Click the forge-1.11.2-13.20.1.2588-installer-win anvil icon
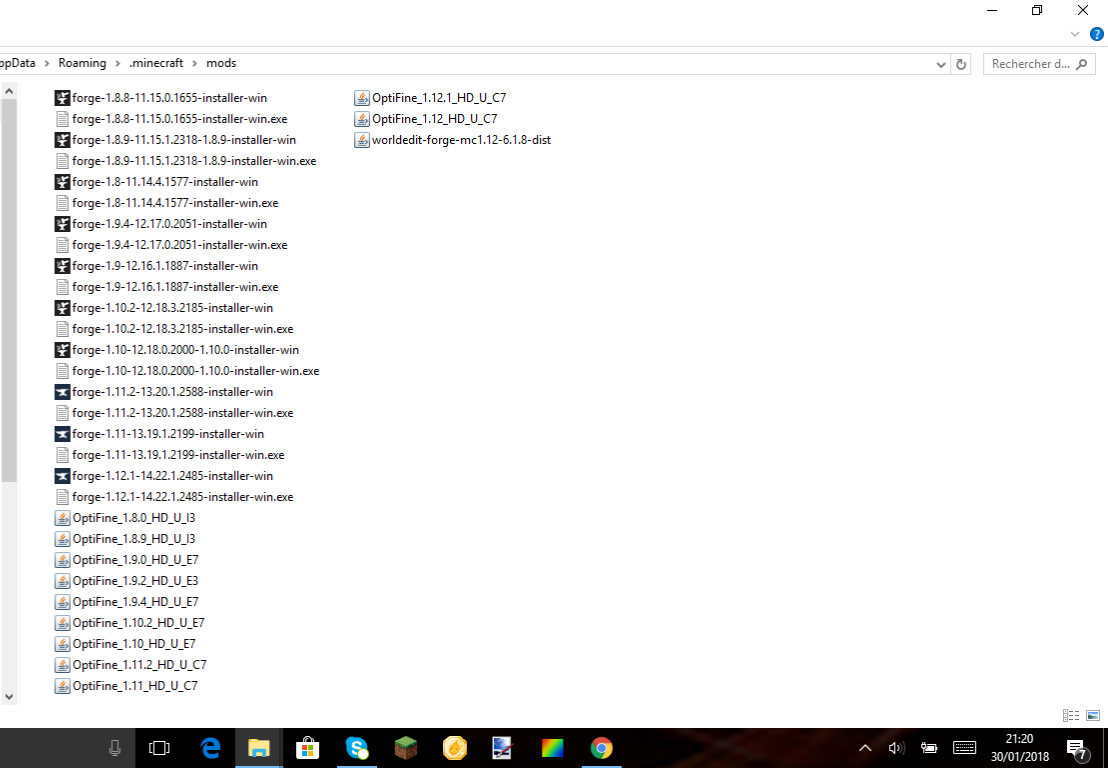 [62, 392]
